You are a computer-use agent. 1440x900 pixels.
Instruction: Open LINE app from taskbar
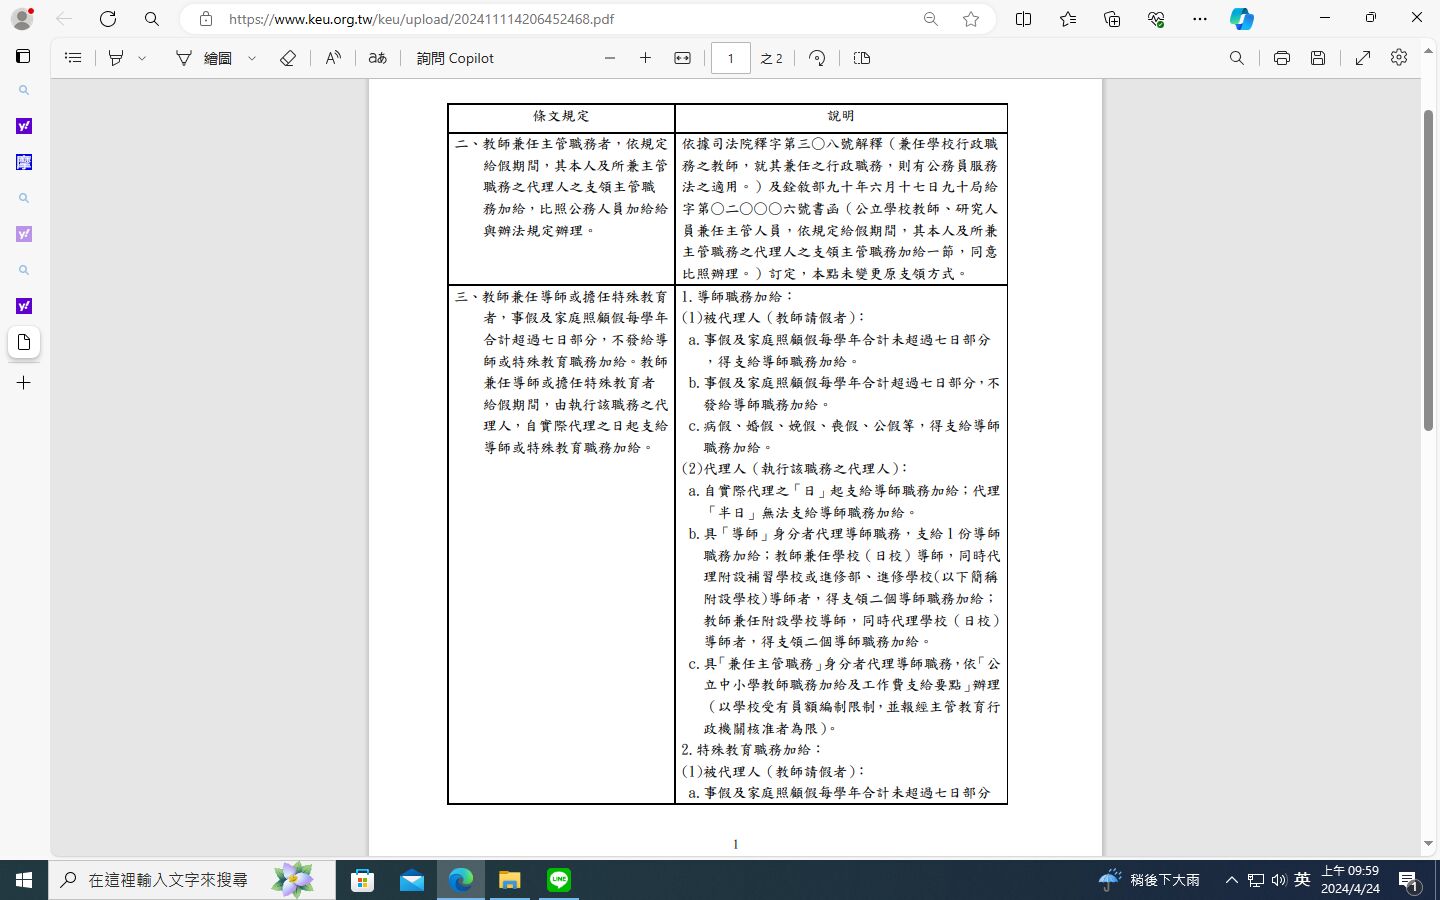[559, 880]
